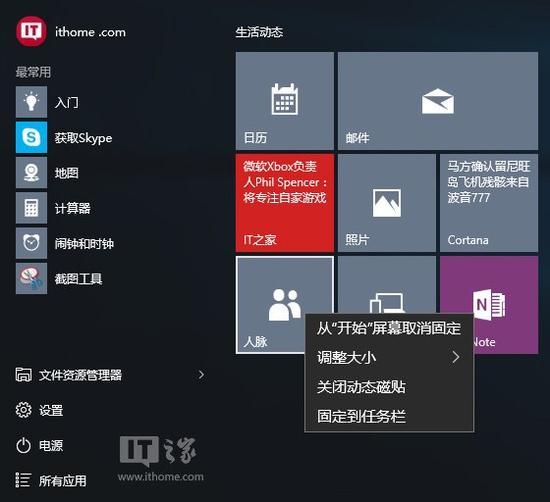Viewport: 550px width, 502px height.
Task: Open the 入门 lightbulb icon
Action: click(x=31, y=102)
